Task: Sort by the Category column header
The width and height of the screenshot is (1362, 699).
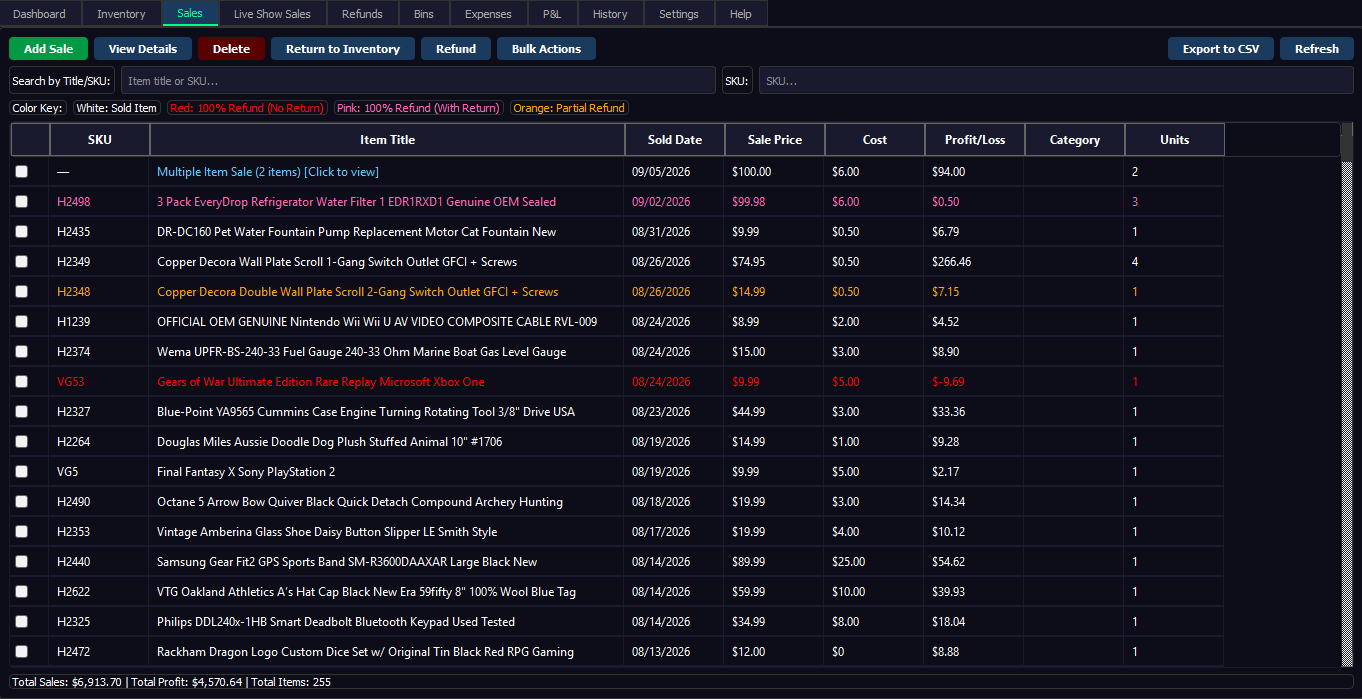Action: point(1075,140)
